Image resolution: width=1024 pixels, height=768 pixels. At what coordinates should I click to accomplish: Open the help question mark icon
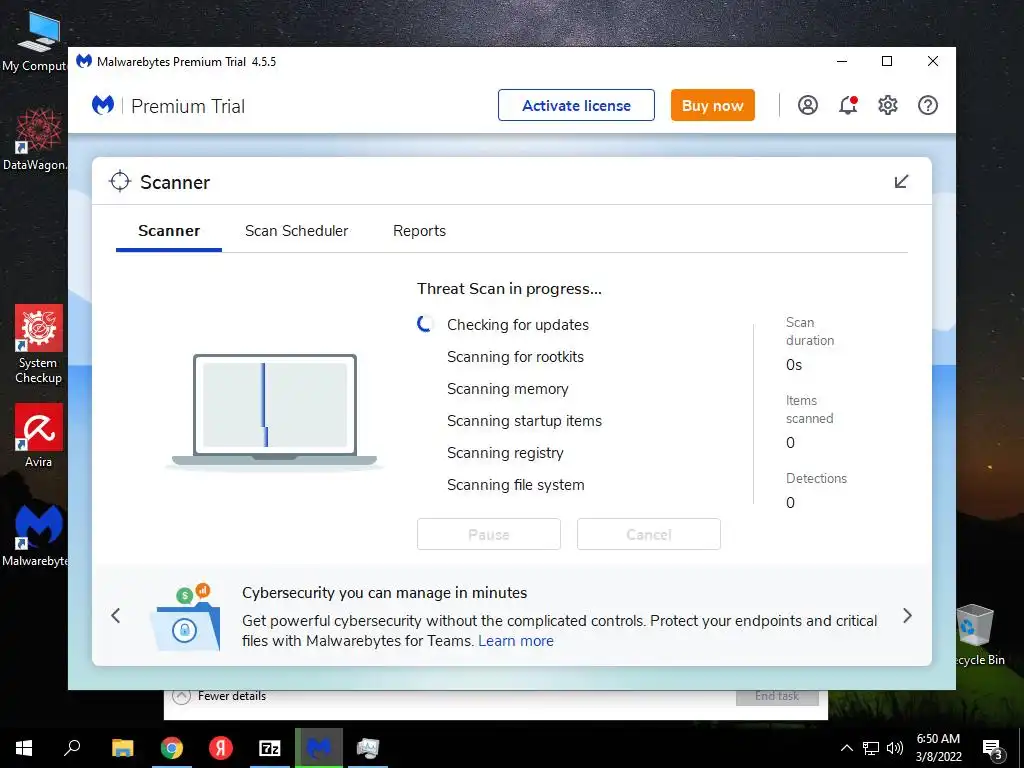pos(927,105)
